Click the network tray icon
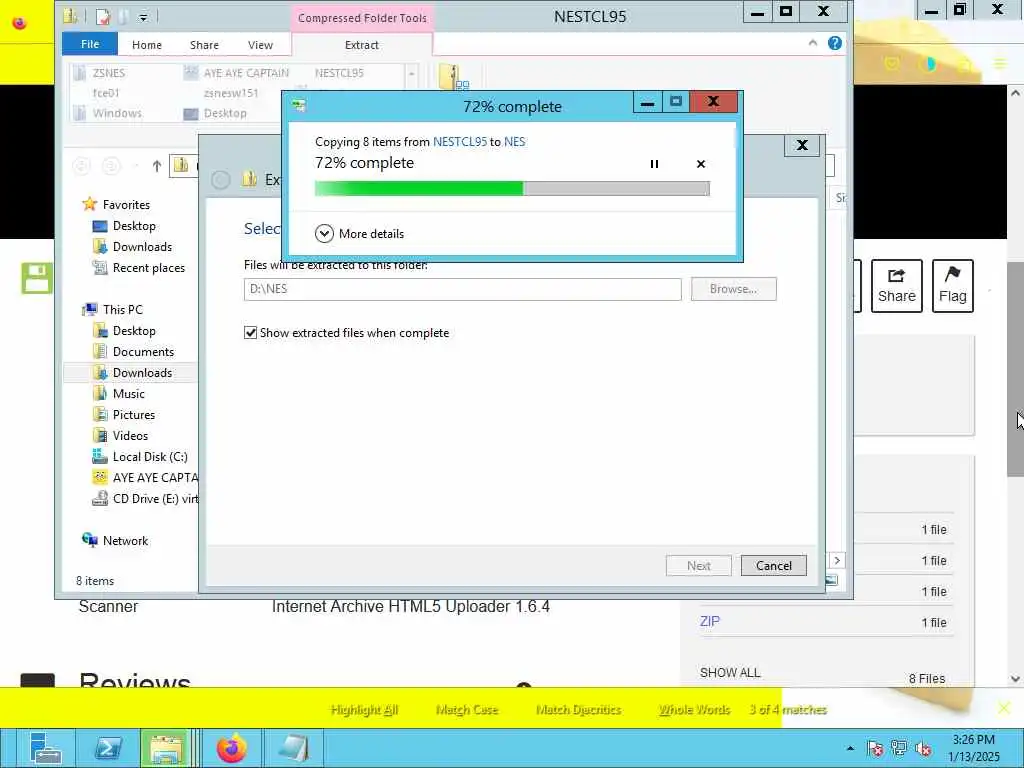This screenshot has width=1024, height=768. (899, 748)
